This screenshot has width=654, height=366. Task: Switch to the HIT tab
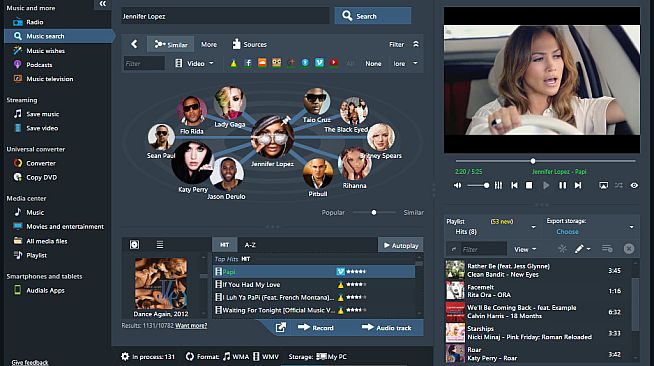(x=224, y=245)
